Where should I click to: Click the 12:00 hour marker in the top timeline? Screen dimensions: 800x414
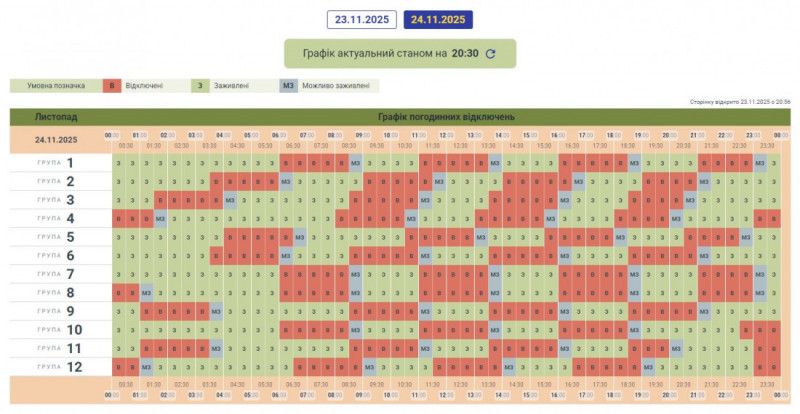click(446, 134)
